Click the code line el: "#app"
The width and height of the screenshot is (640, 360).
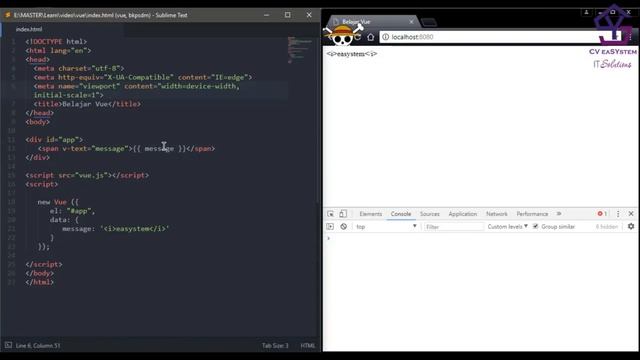[72, 211]
